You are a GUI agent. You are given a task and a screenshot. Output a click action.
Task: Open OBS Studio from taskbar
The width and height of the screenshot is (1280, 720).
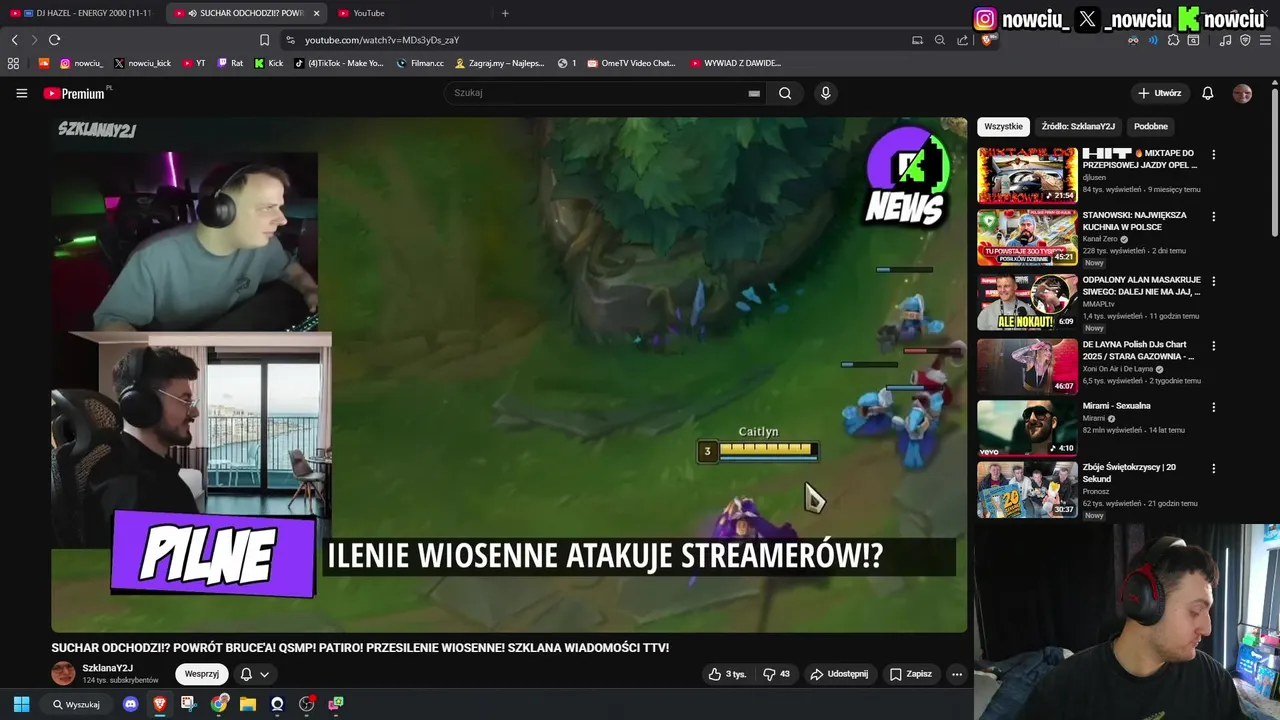coord(306,704)
